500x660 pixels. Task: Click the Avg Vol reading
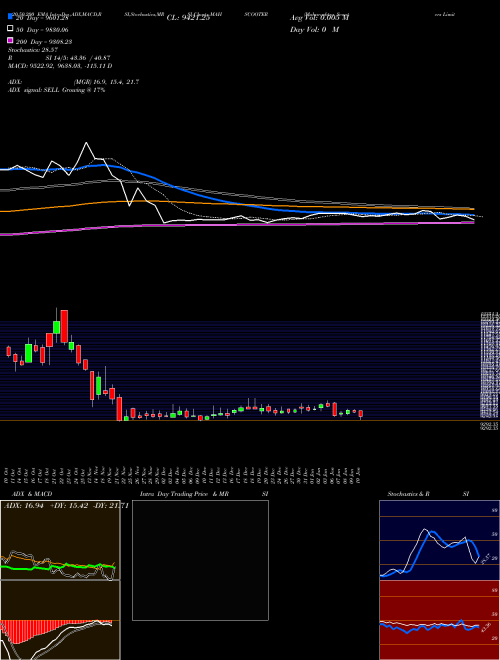319,18
